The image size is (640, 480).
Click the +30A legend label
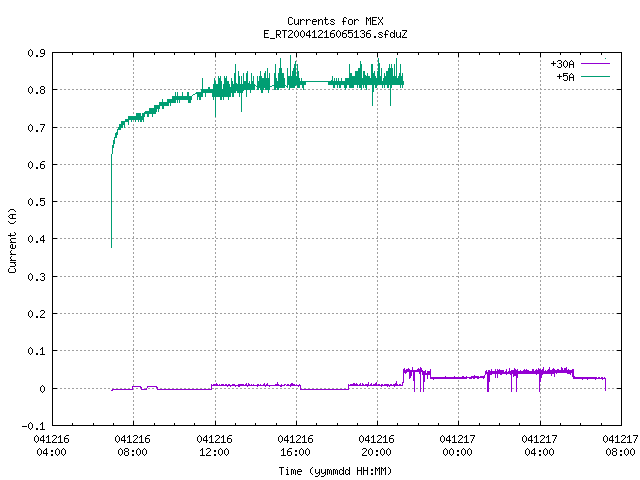tap(562, 64)
